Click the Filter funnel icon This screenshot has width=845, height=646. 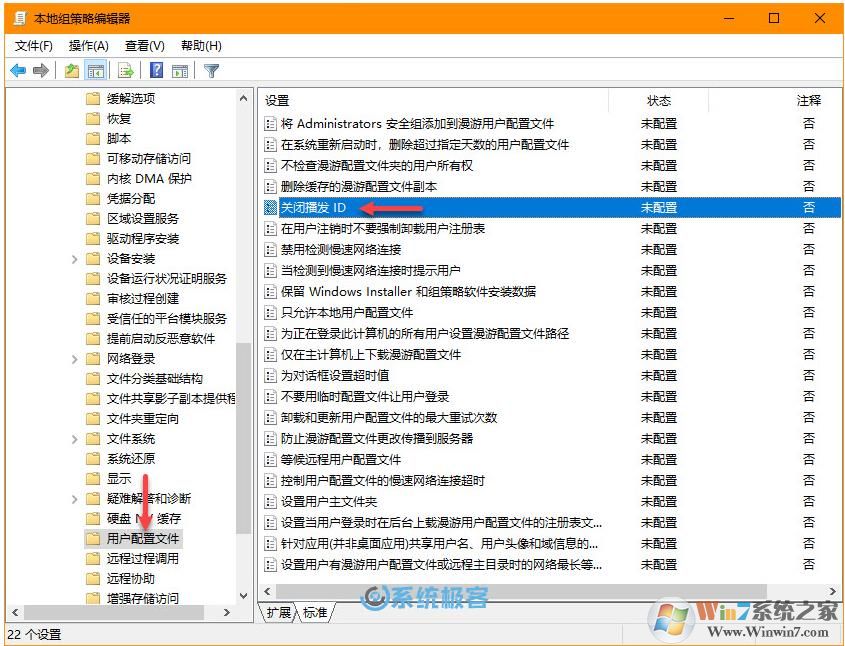(x=211, y=71)
